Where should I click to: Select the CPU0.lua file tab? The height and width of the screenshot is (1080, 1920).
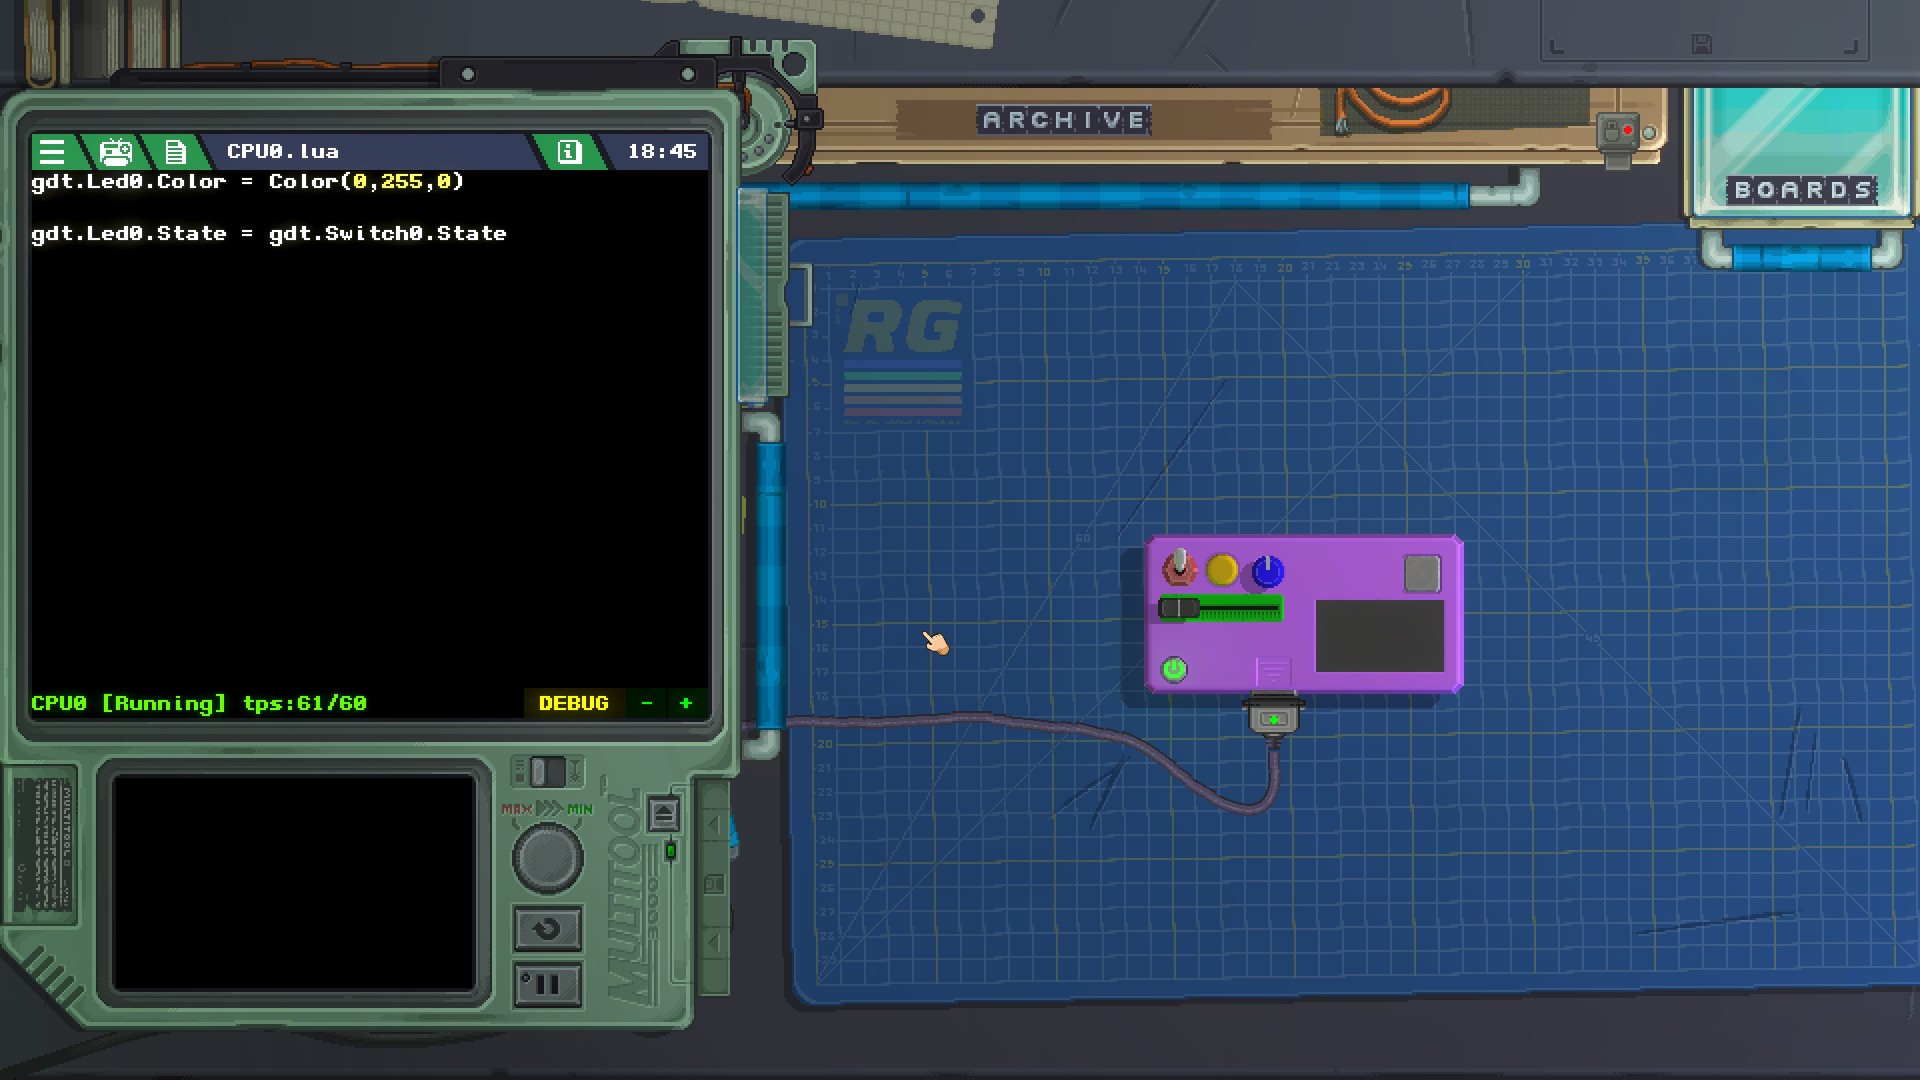(x=282, y=152)
